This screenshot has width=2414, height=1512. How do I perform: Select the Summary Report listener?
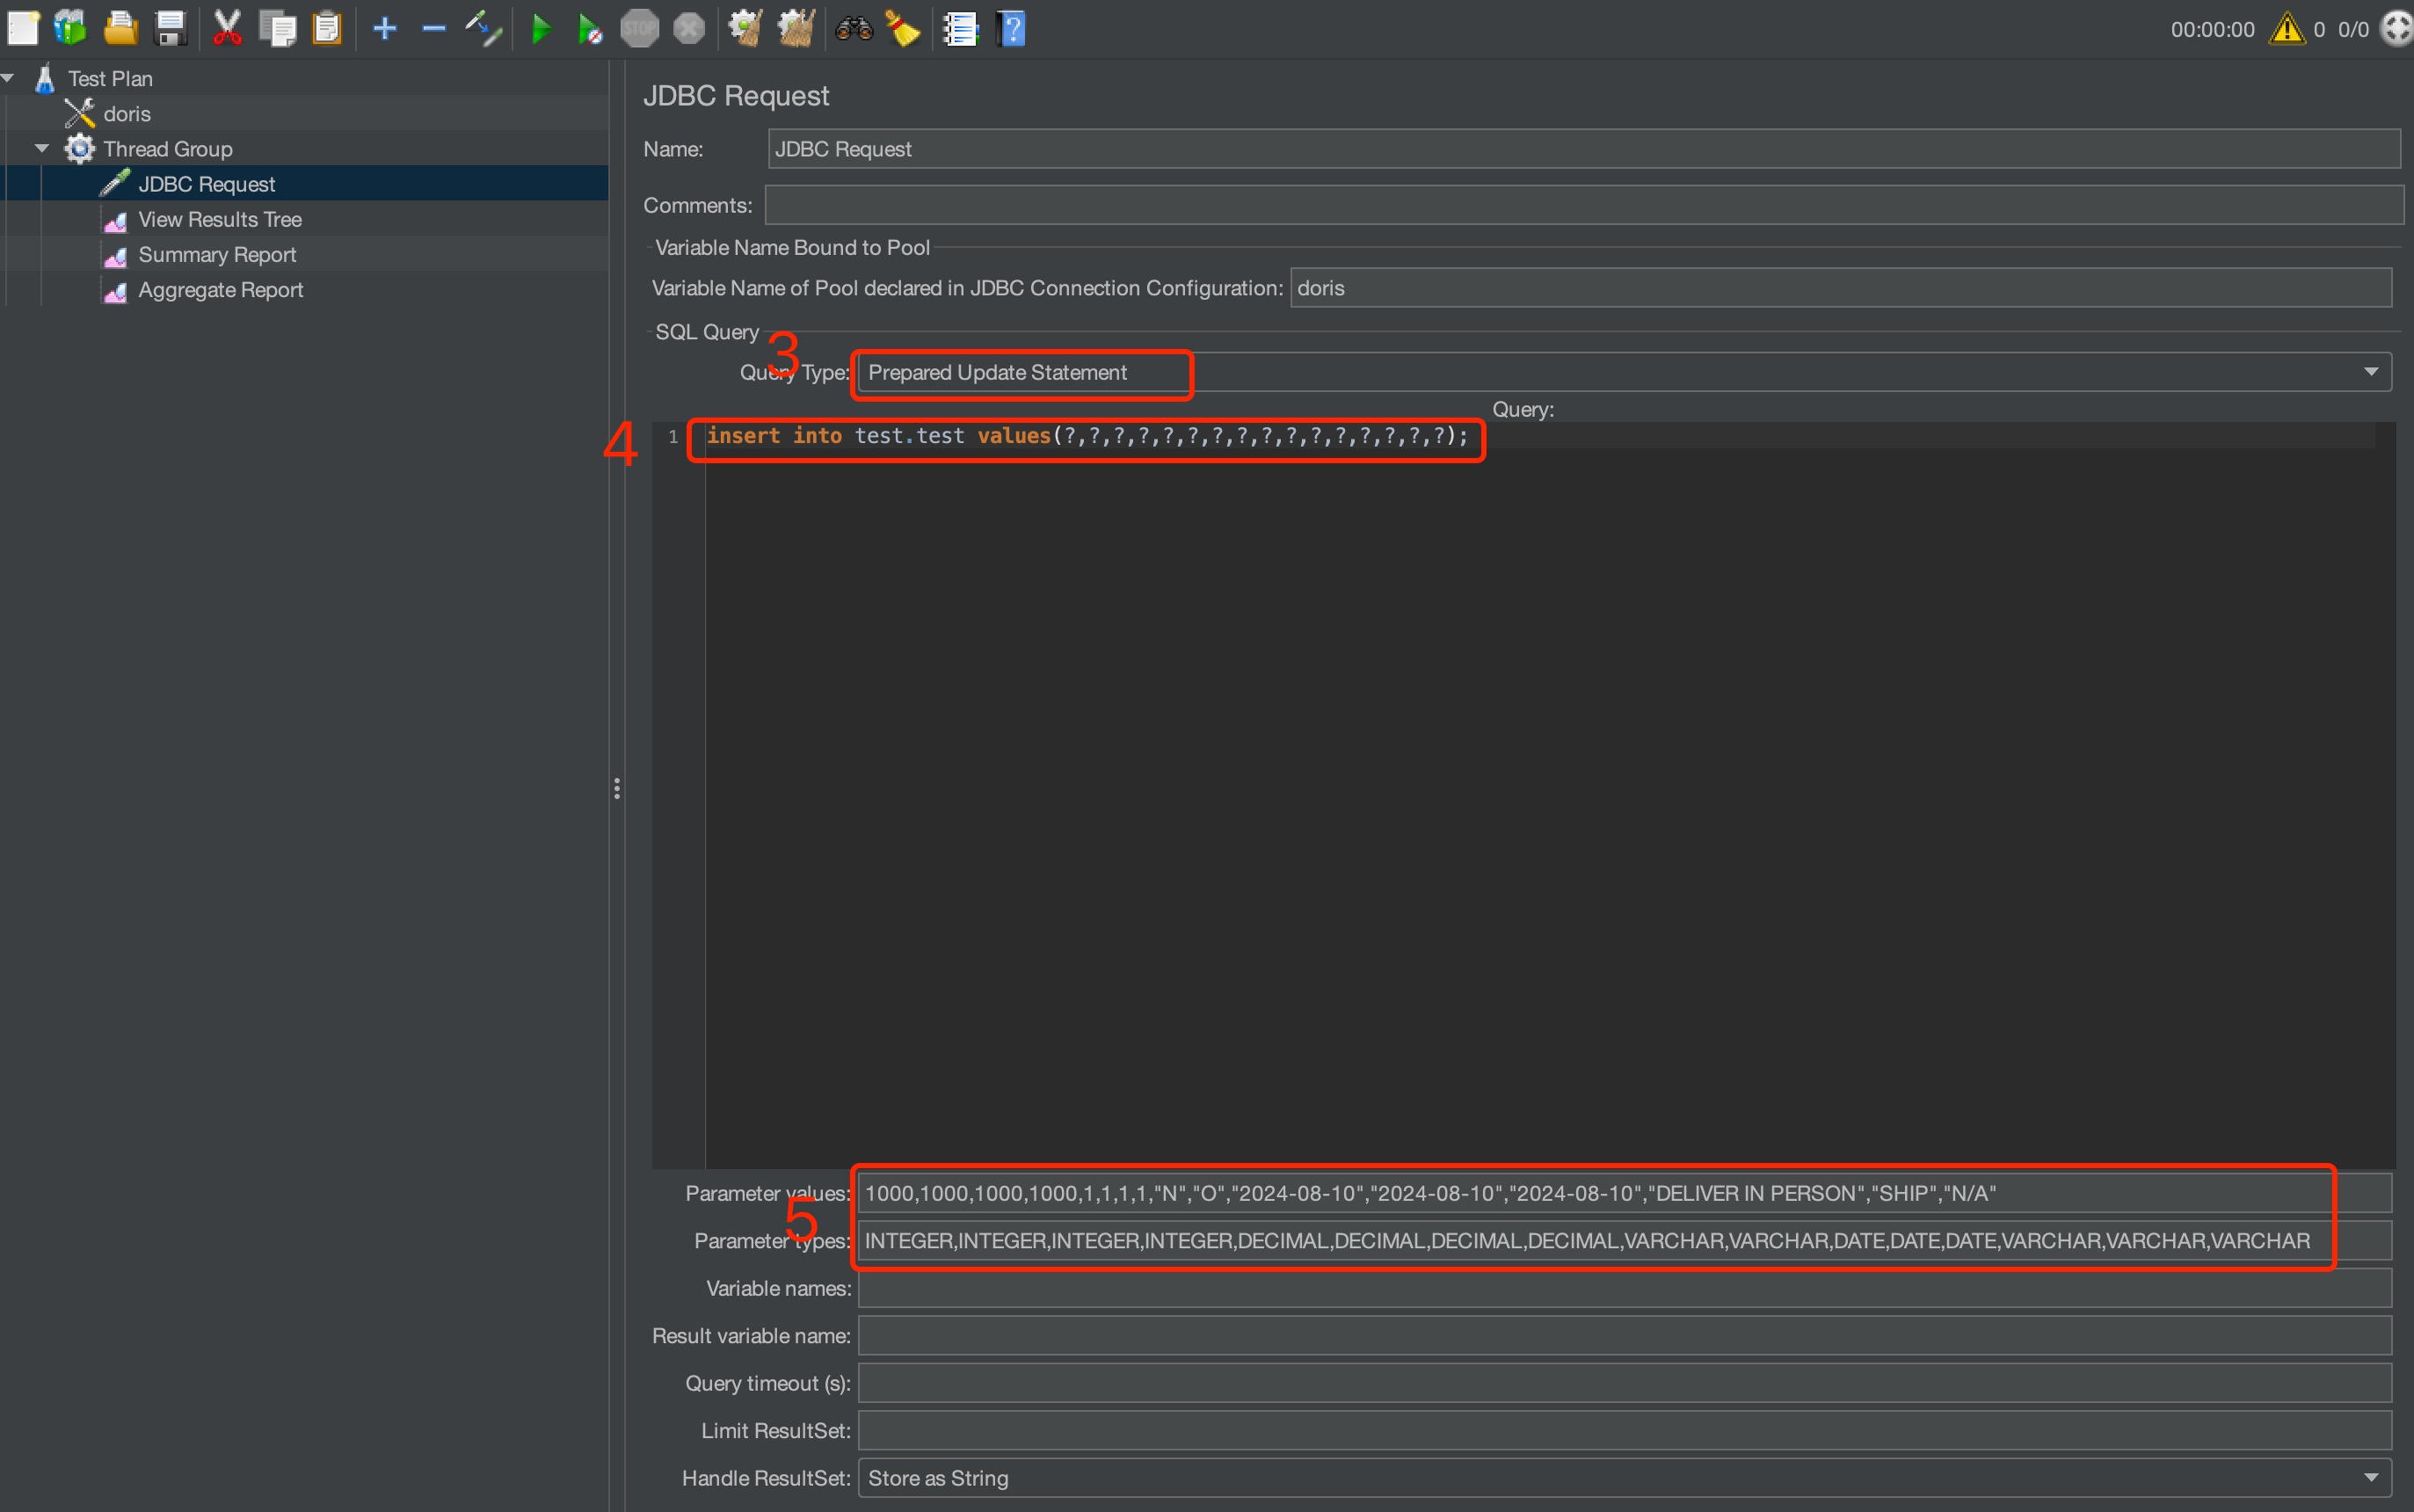click(216, 254)
